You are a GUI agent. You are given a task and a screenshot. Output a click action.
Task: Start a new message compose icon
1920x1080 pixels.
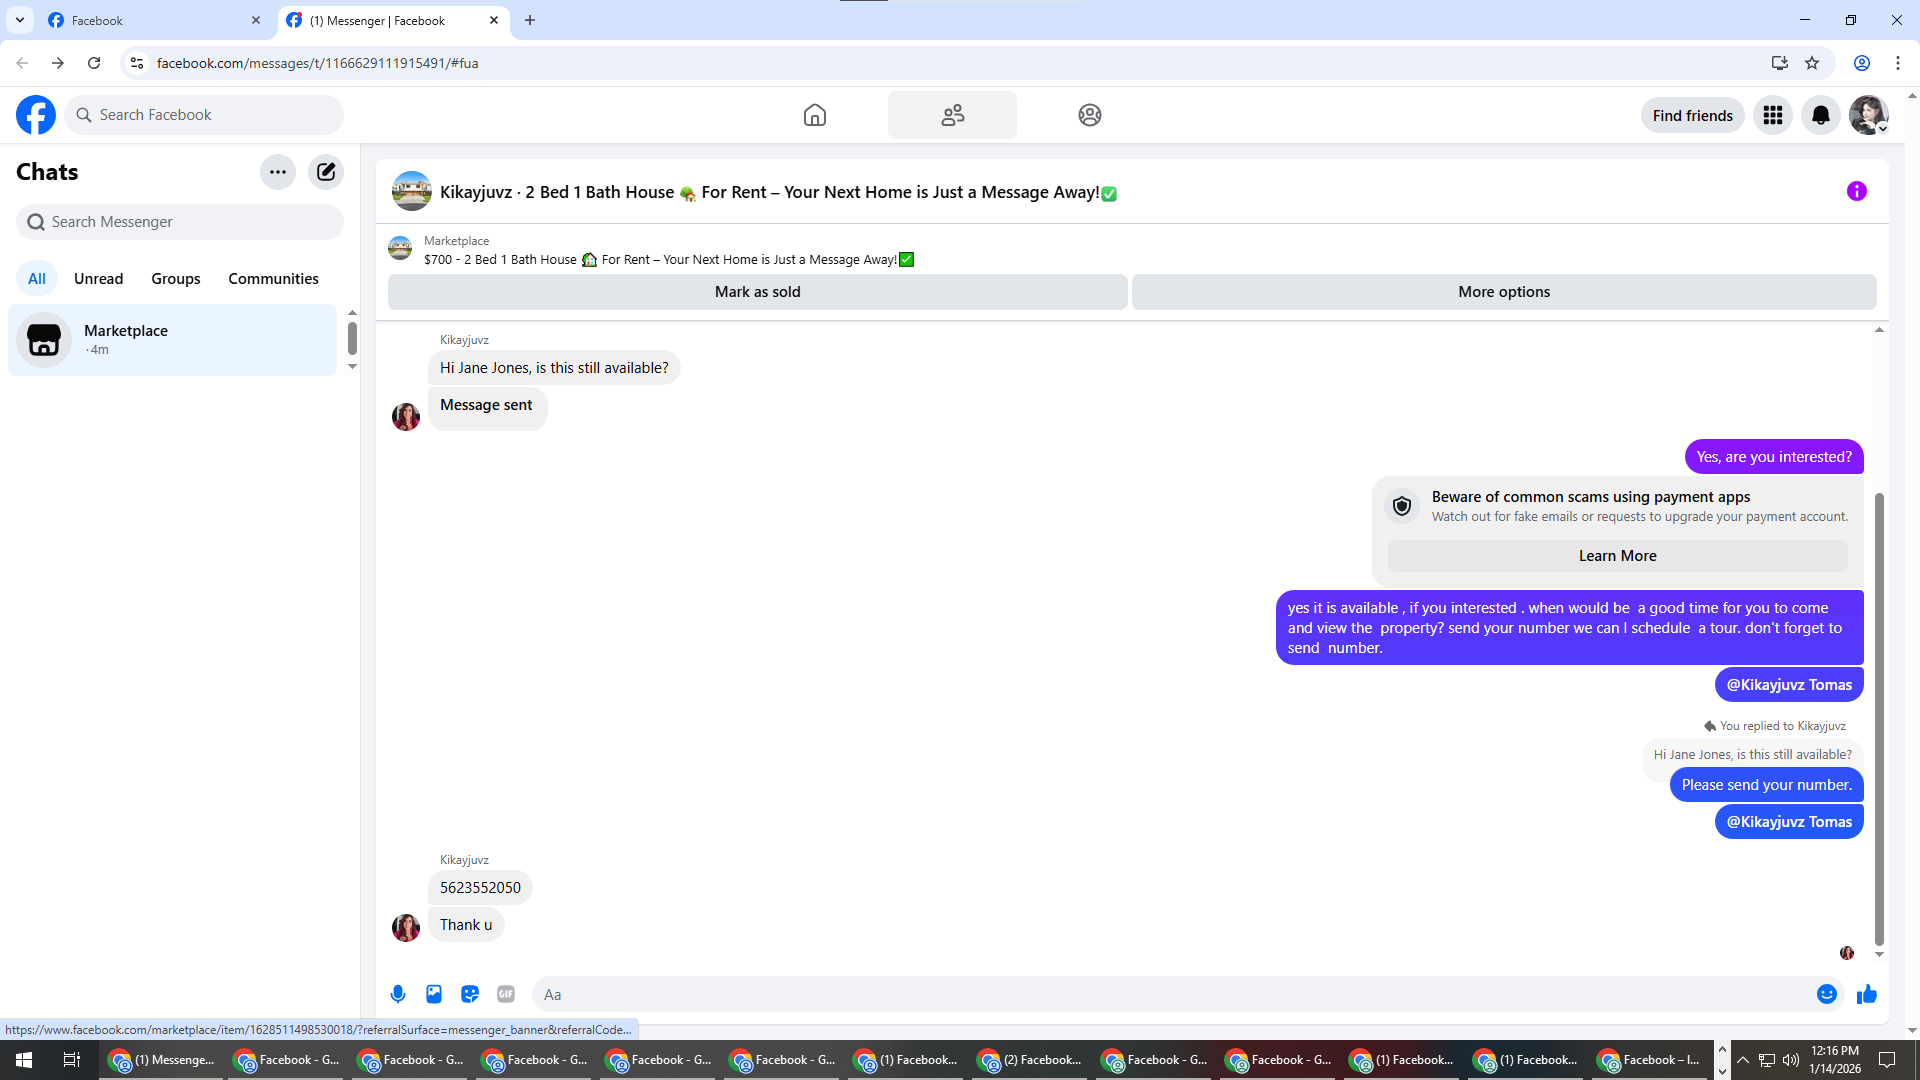point(326,171)
